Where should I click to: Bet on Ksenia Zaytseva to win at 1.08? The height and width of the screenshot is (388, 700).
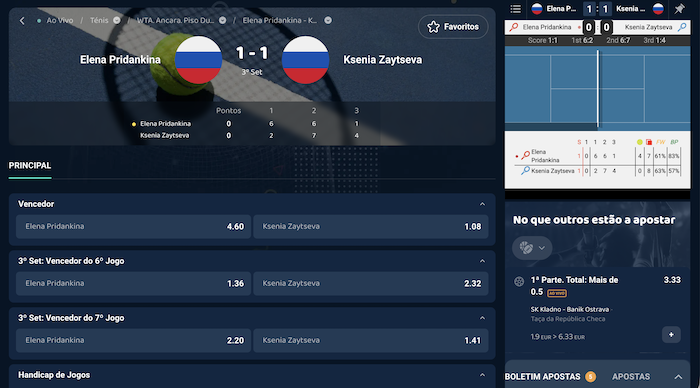(371, 226)
